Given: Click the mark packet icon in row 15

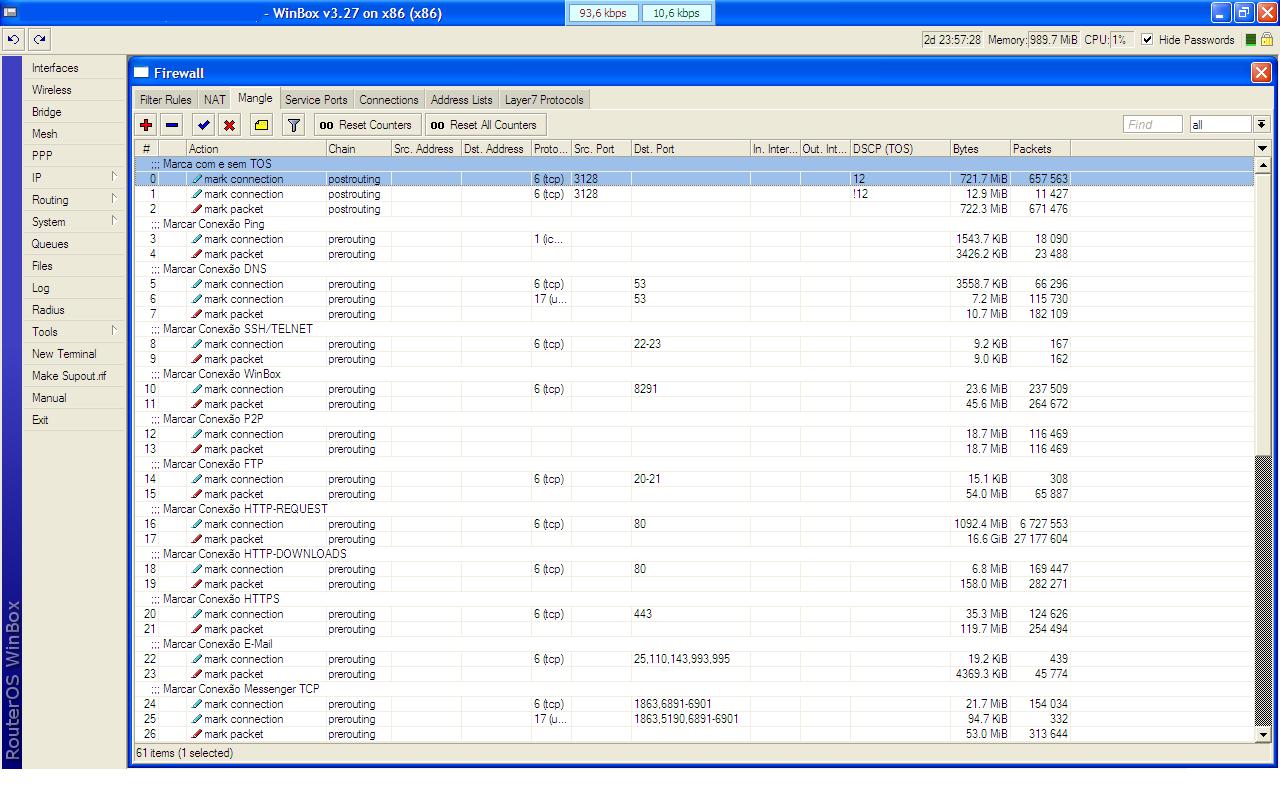Looking at the screenshot, I should pos(197,494).
